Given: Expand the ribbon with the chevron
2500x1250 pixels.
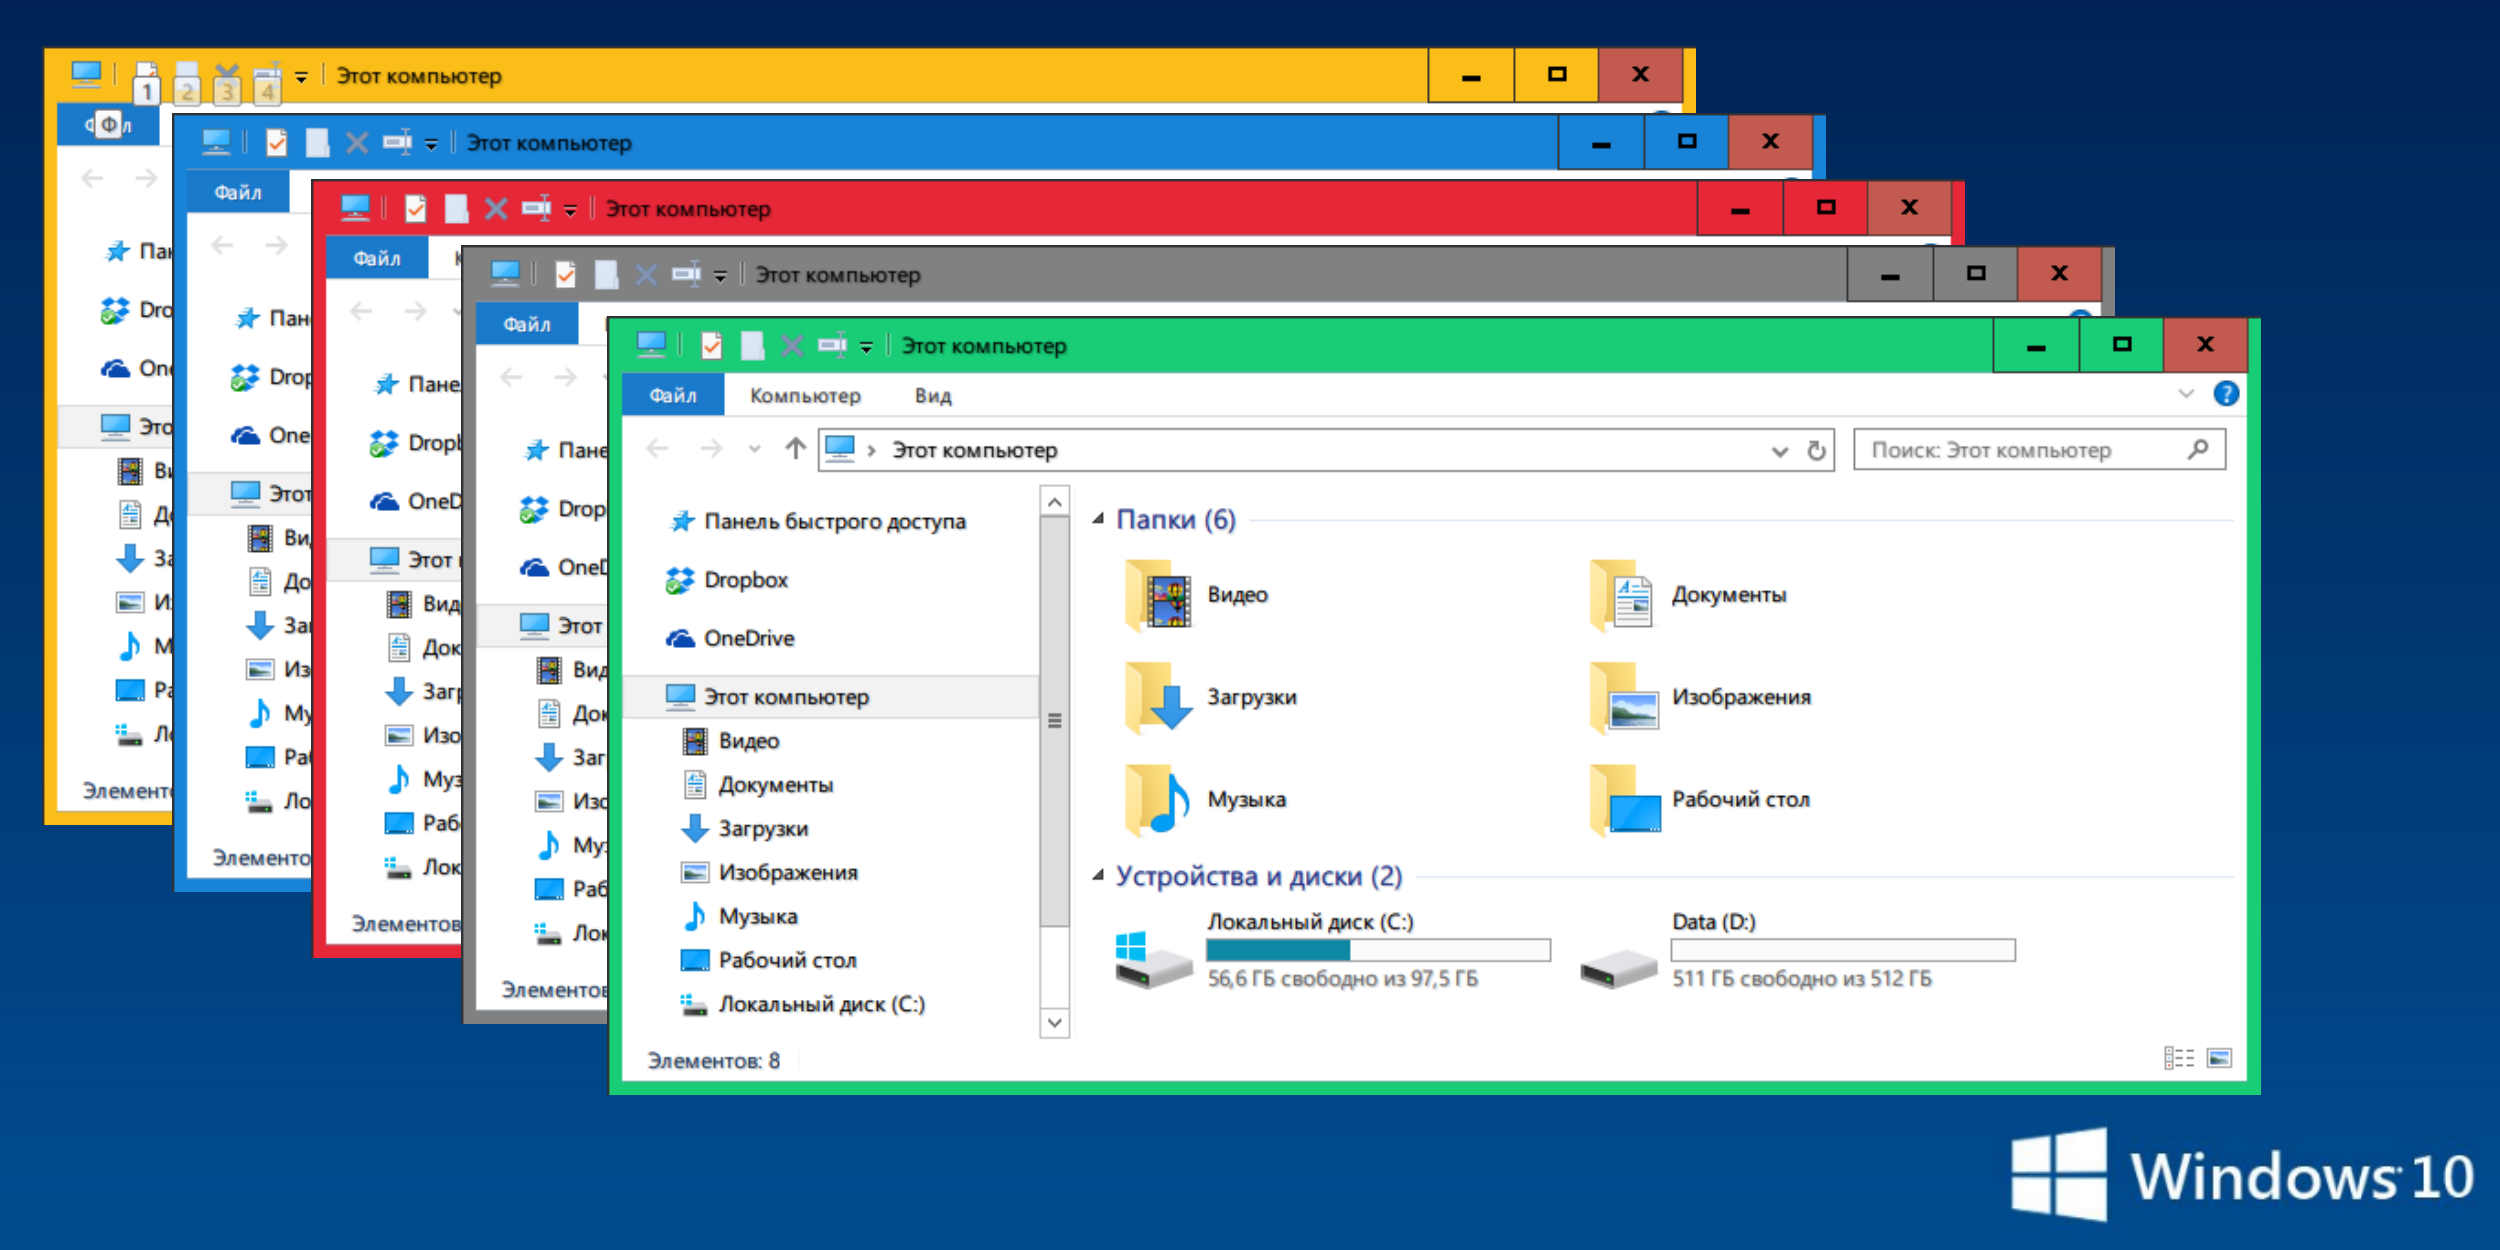Looking at the screenshot, I should point(2186,394).
